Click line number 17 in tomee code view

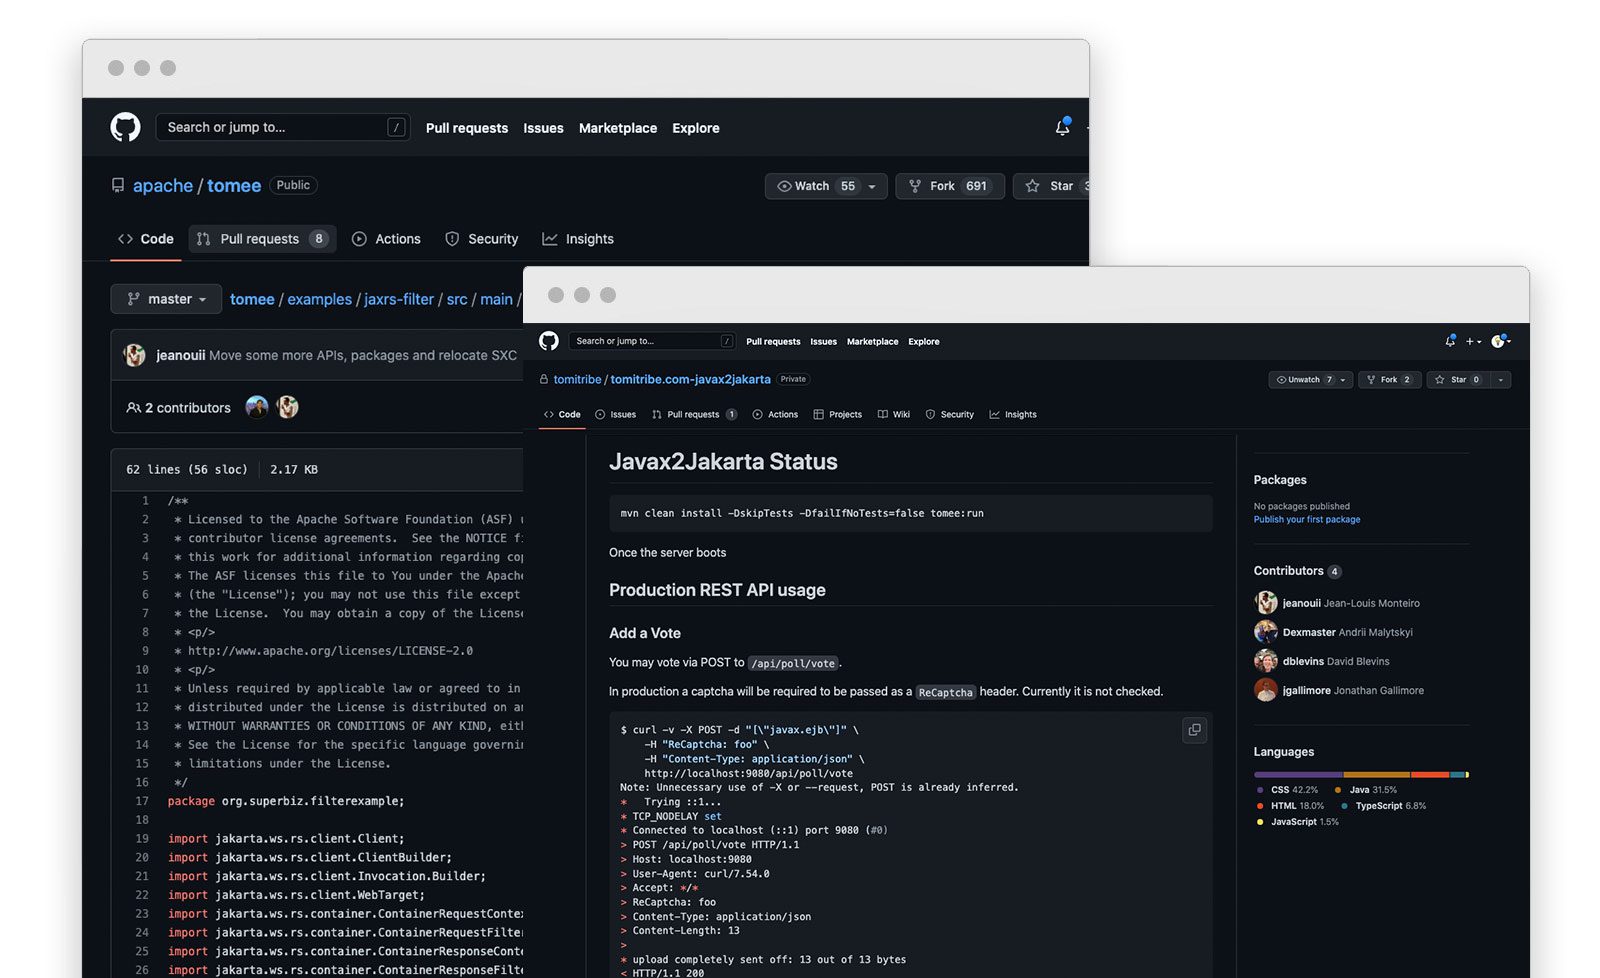[x=142, y=801]
